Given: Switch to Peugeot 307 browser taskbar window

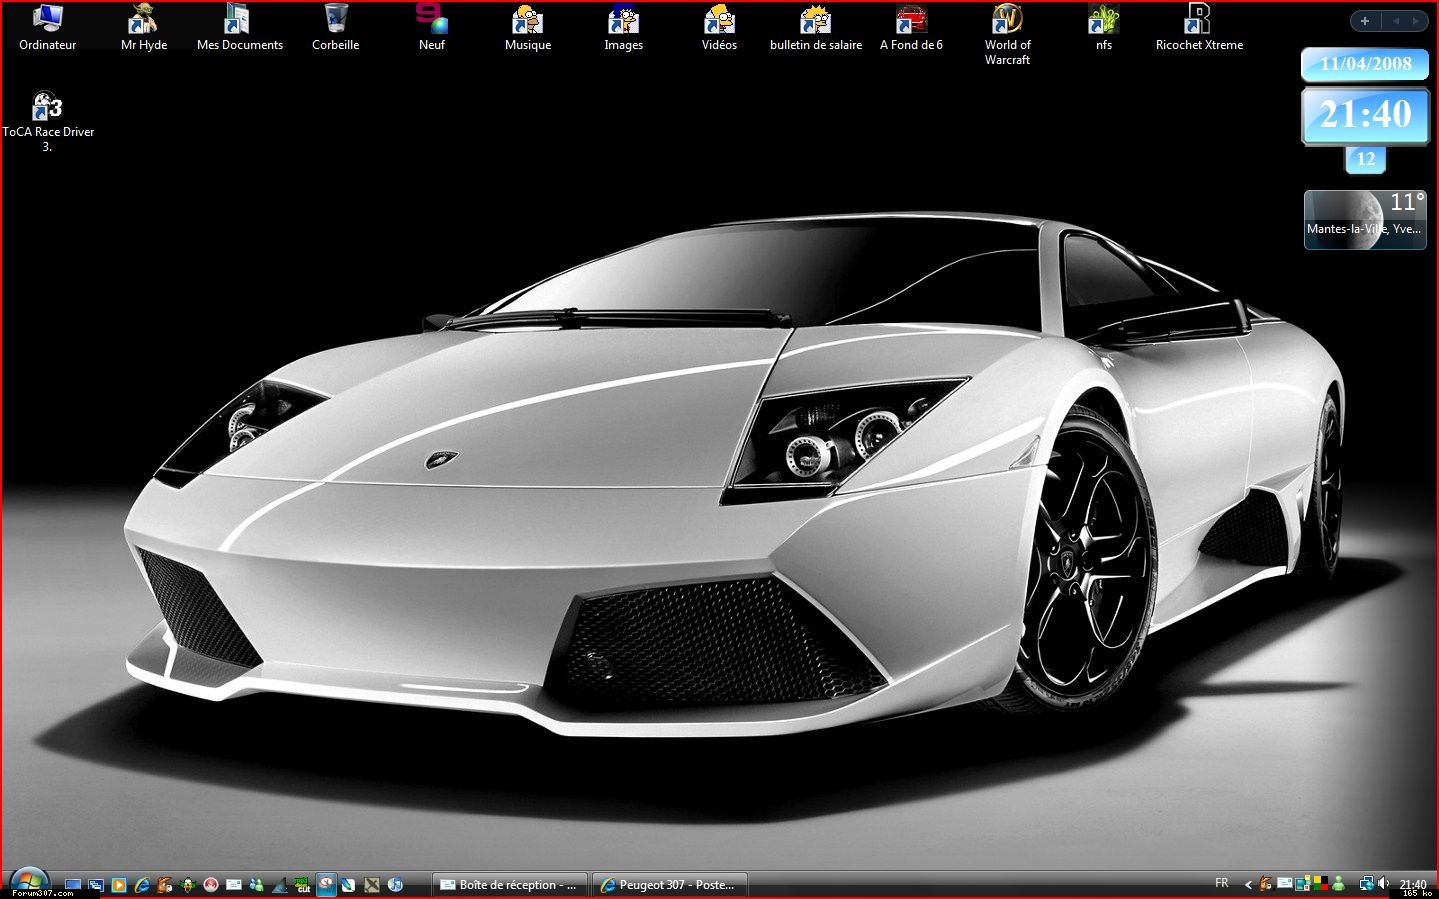Looking at the screenshot, I should point(667,885).
